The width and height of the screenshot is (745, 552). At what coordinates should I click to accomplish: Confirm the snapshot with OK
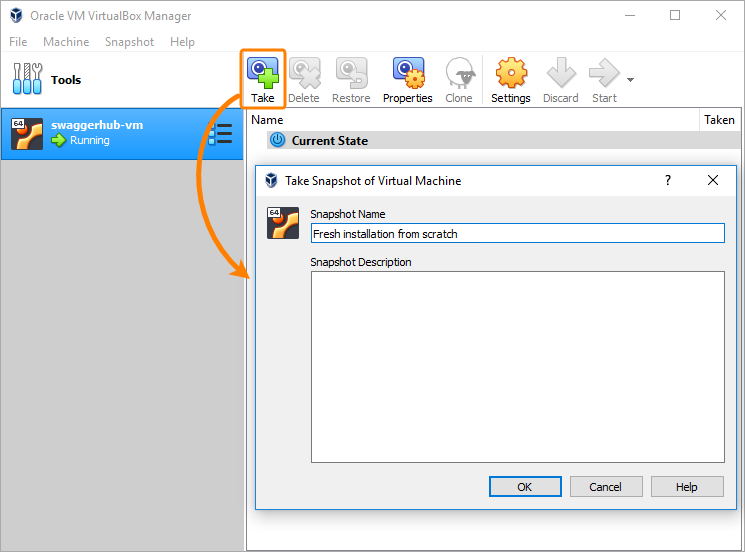coord(525,486)
